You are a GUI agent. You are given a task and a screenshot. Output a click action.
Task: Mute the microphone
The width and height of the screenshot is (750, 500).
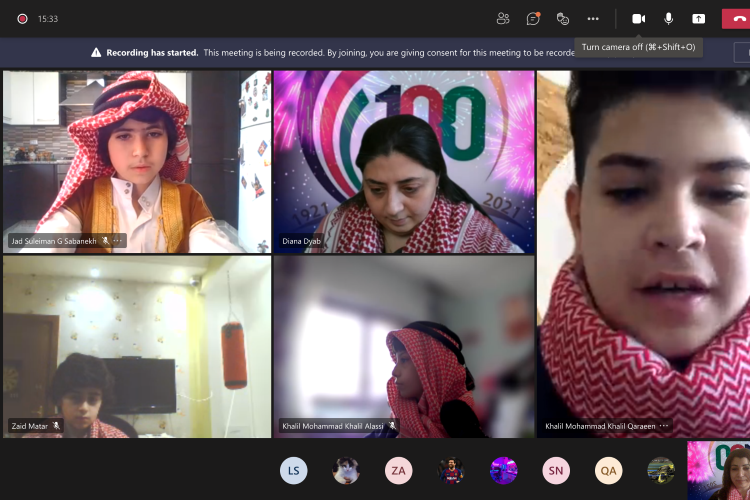click(668, 18)
